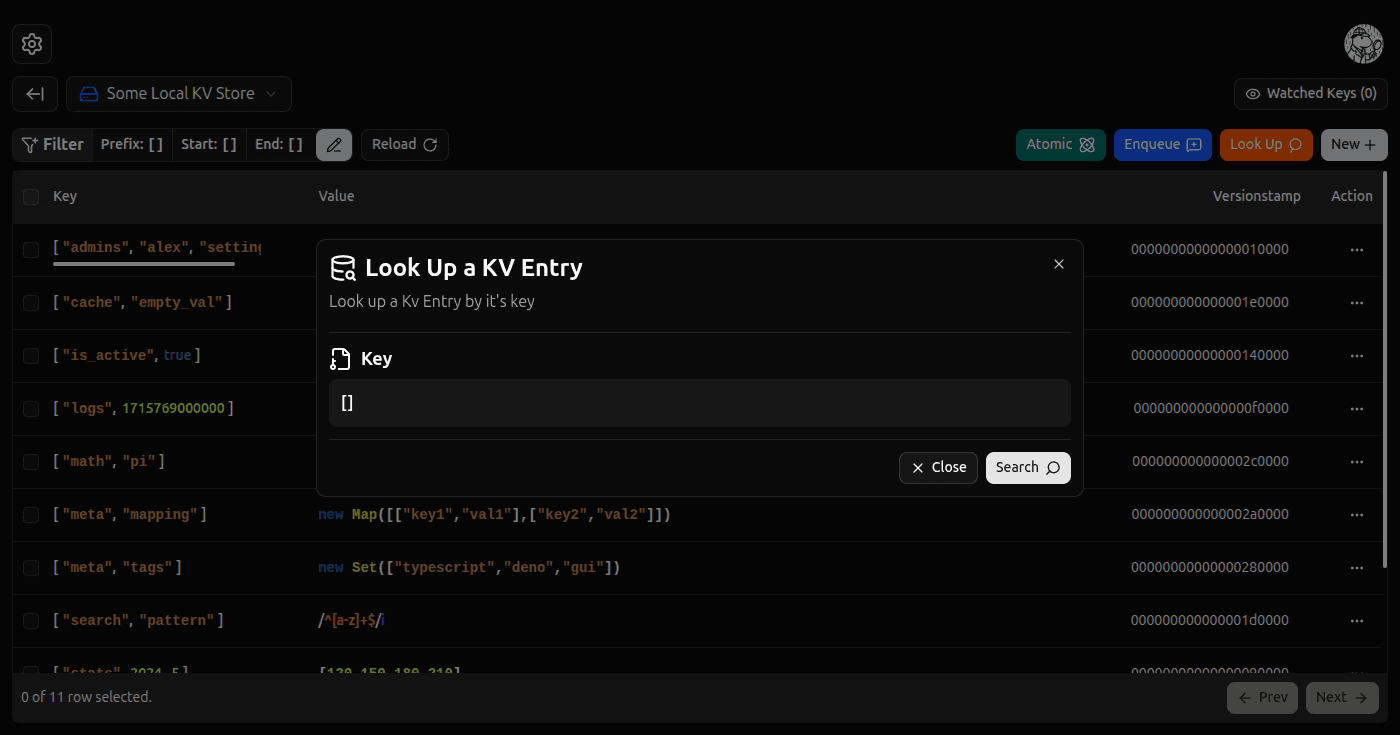
Task: Click the new Set typescript deno gui value
Action: pyautogui.click(x=470, y=568)
